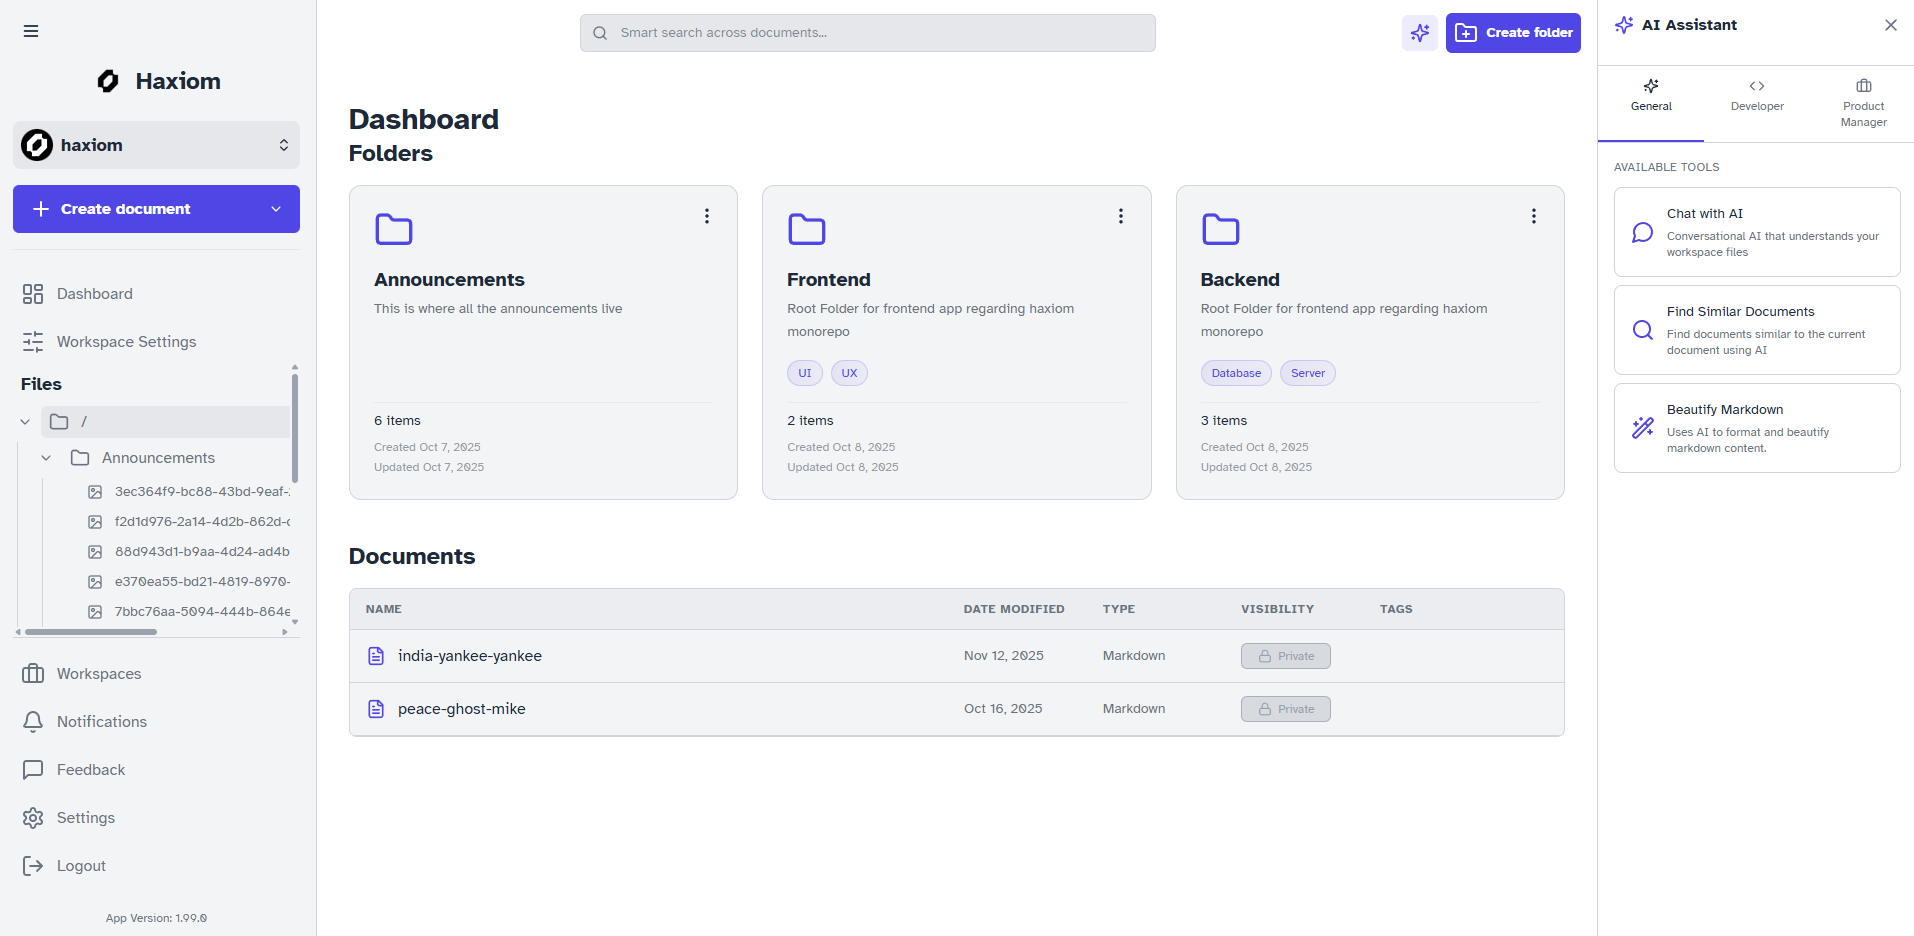Open Settings using the gear icon
Screen dimensions: 1914x936
[x=34, y=817]
